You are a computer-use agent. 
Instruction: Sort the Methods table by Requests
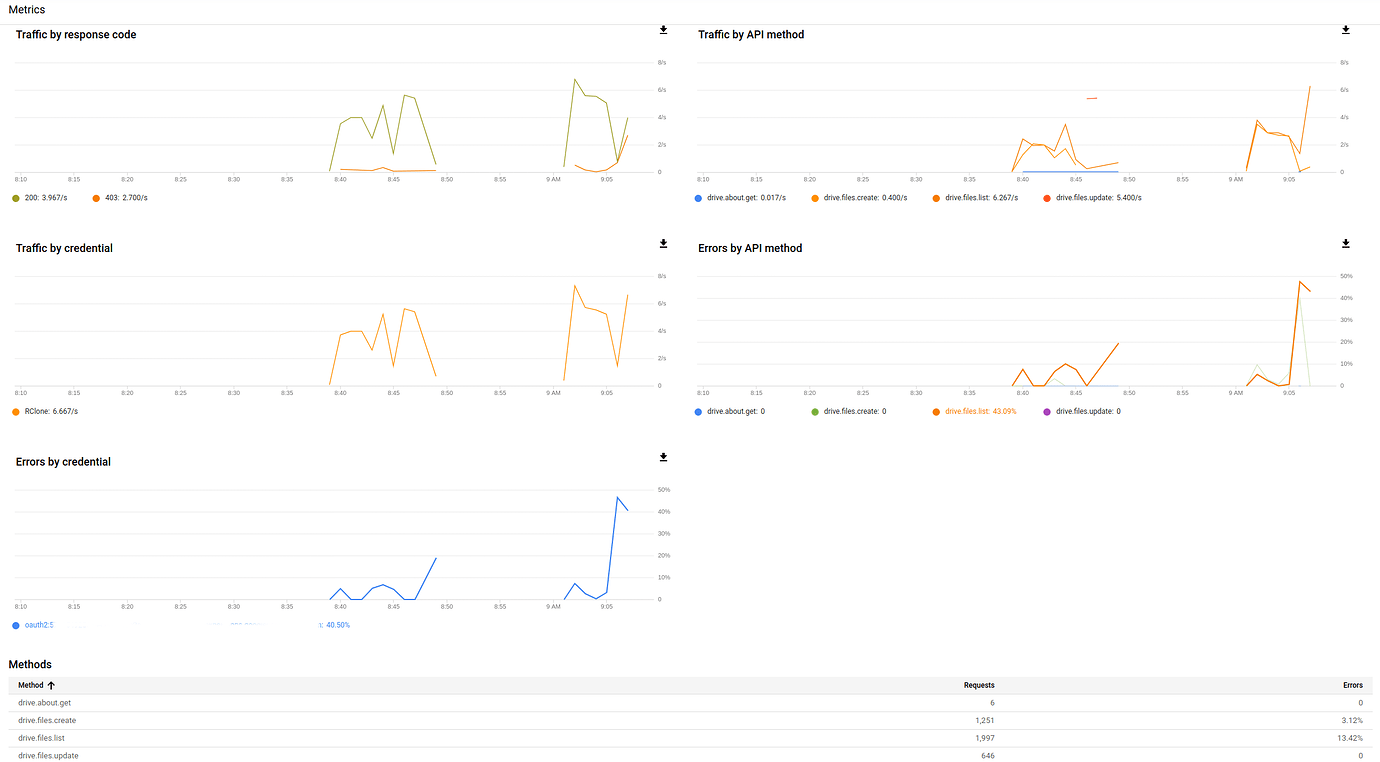coord(978,685)
